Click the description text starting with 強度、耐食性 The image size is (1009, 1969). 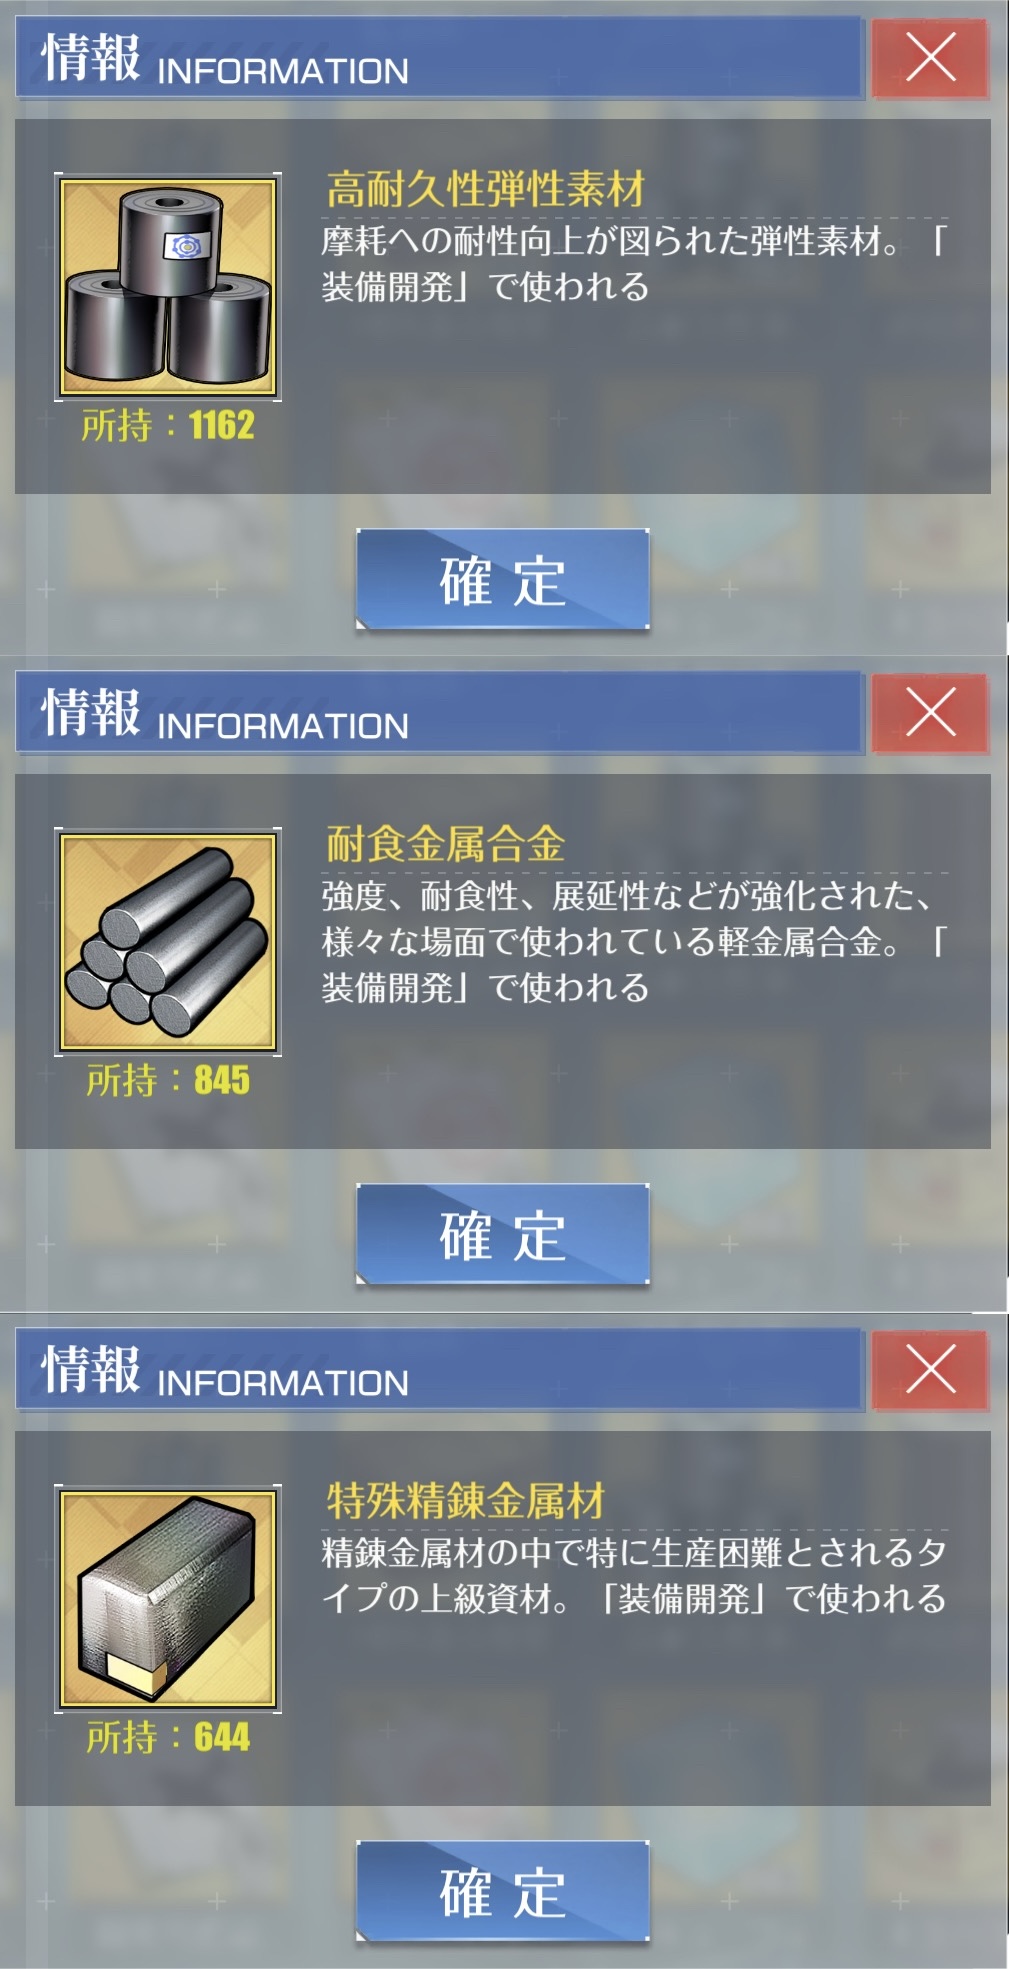point(634,942)
